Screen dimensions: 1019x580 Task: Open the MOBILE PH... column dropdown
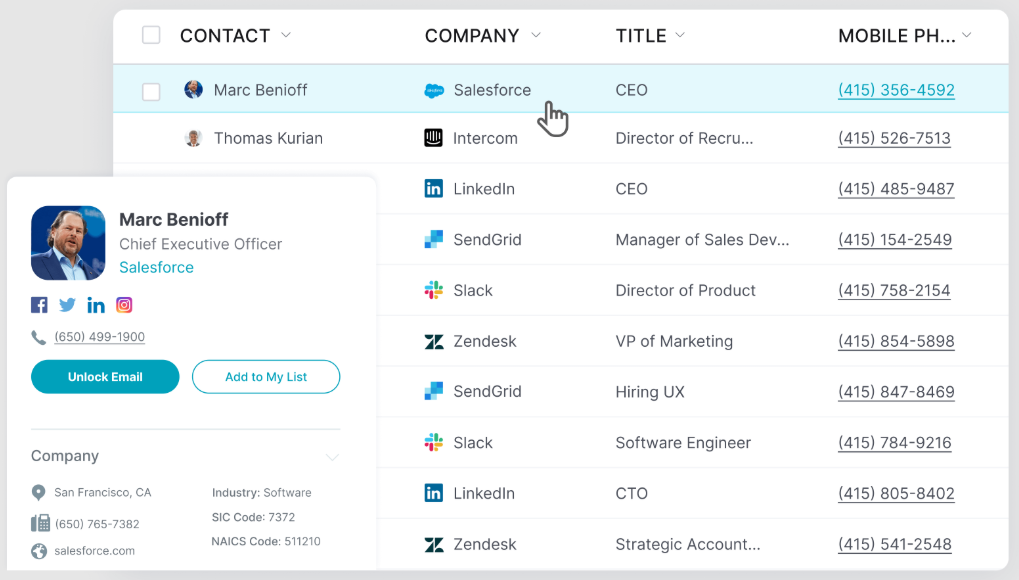[x=966, y=35]
